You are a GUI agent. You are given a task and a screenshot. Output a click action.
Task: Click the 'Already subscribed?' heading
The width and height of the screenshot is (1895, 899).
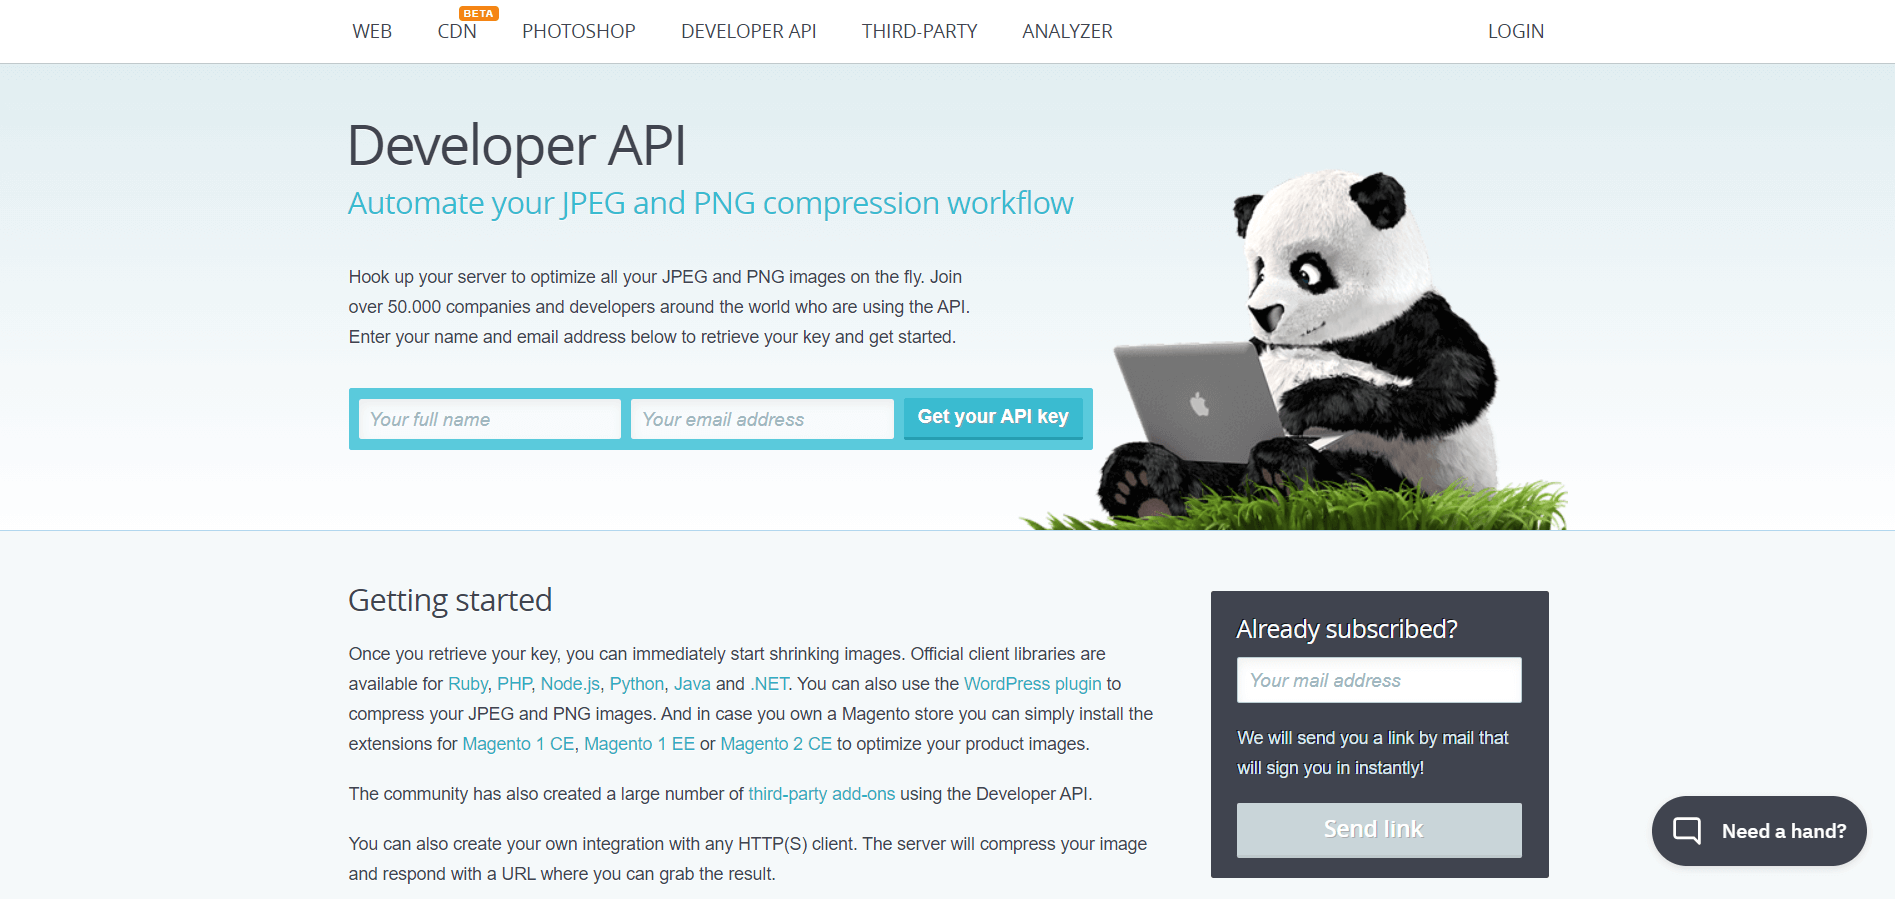[x=1347, y=629]
